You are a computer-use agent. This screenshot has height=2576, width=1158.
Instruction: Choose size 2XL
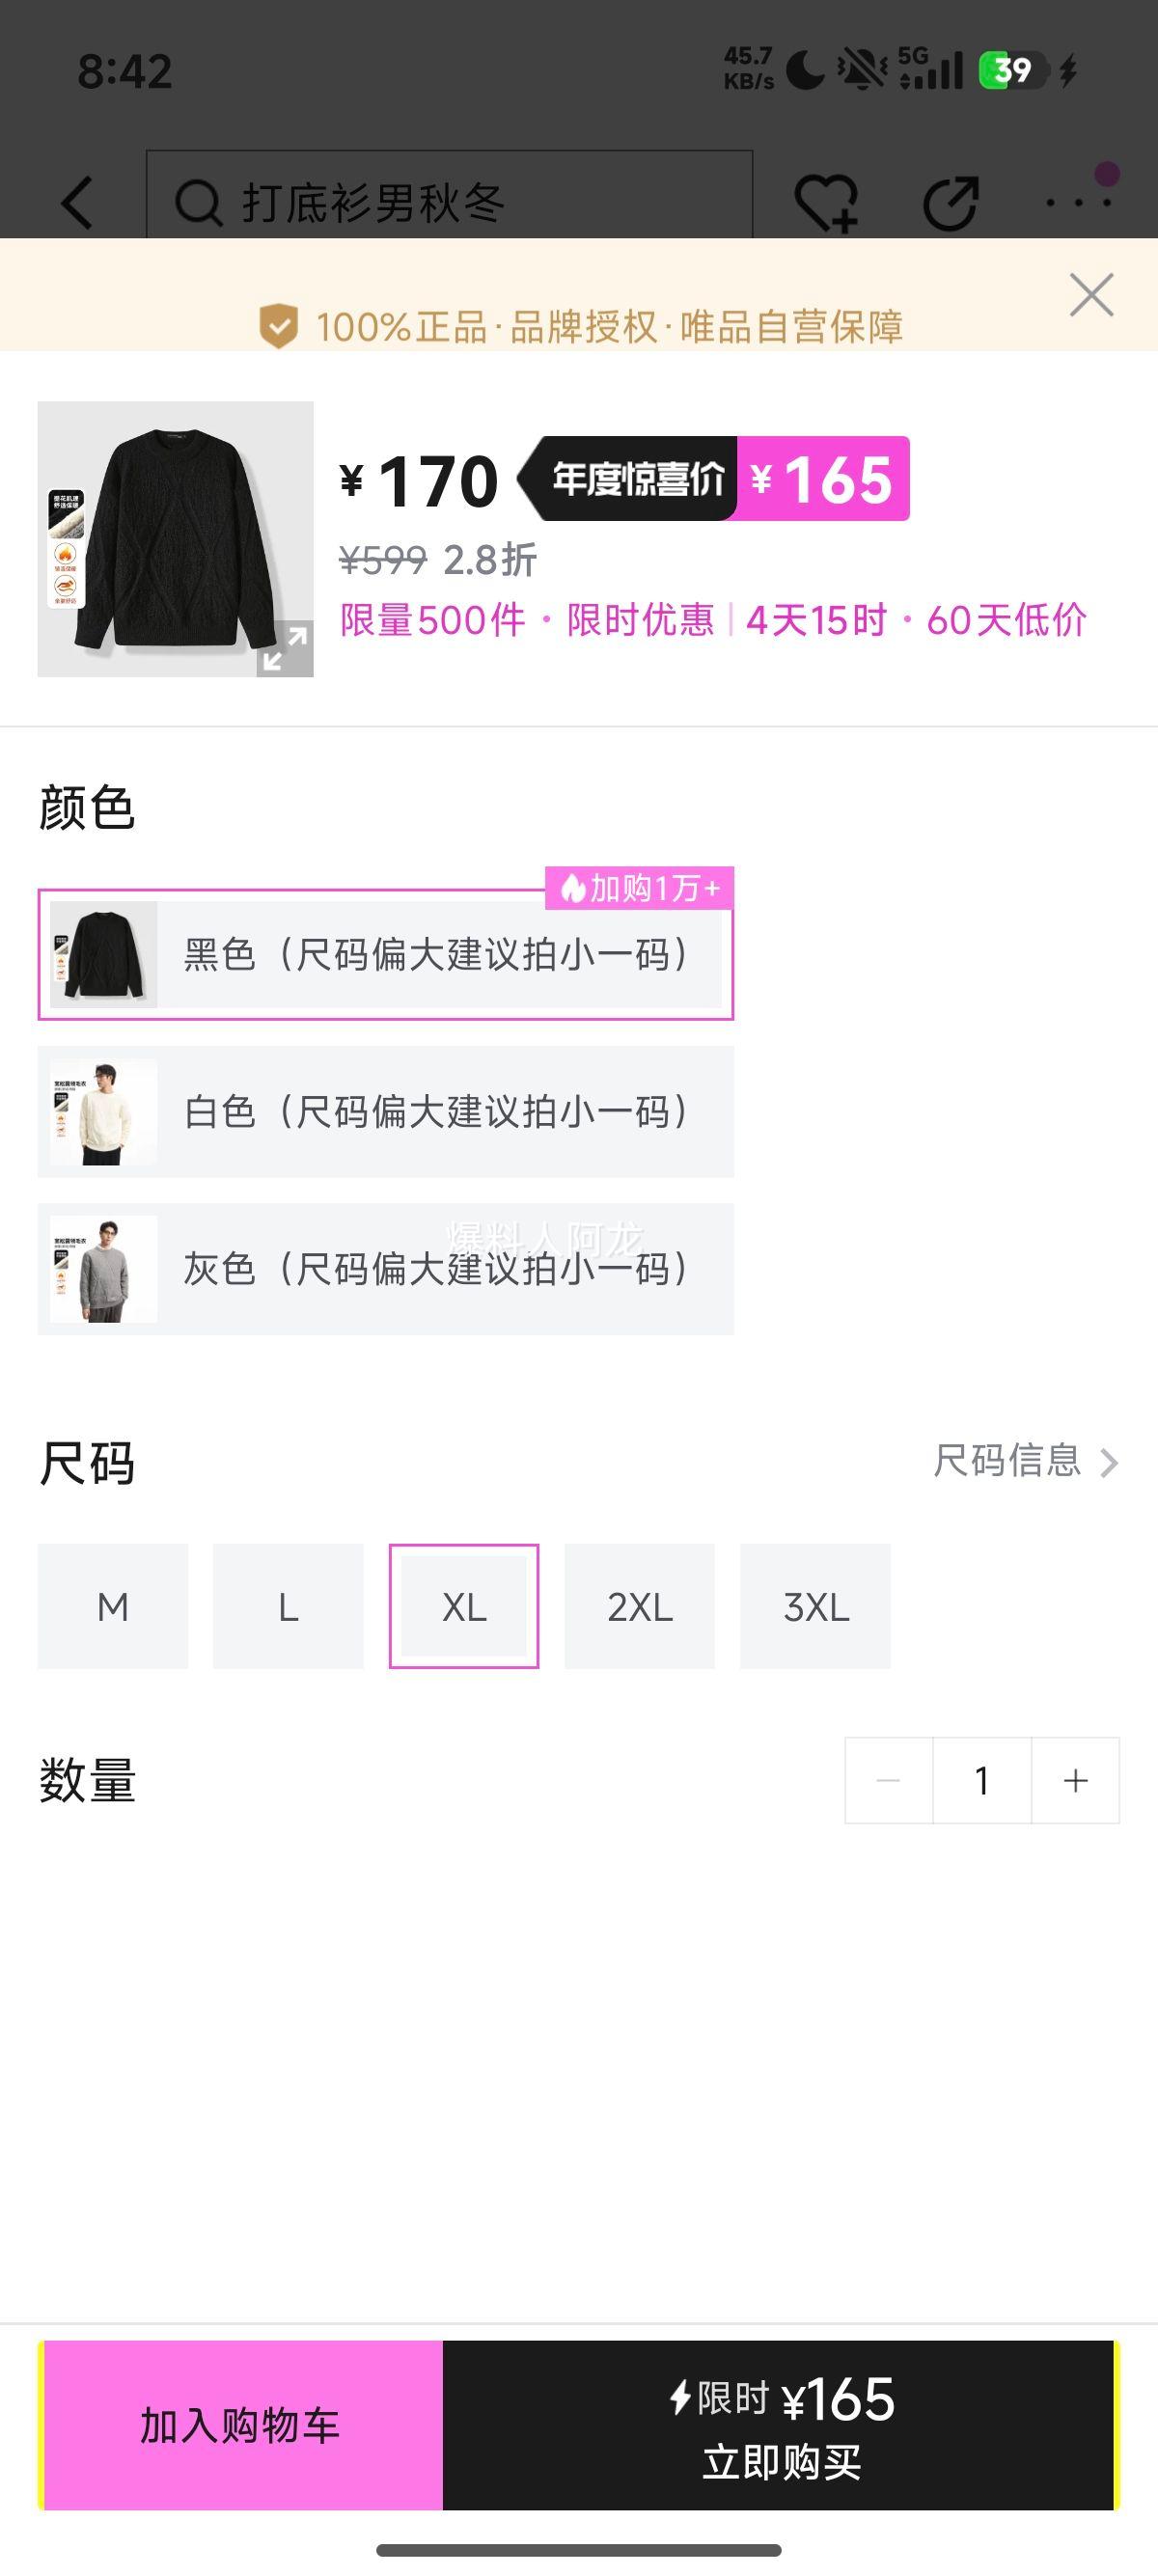[x=640, y=1607]
